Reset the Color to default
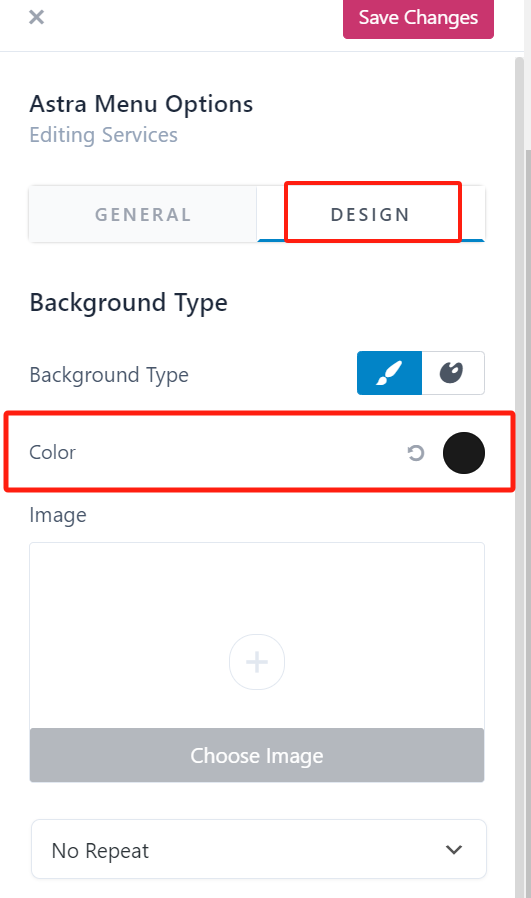This screenshot has height=898, width=531. (416, 453)
